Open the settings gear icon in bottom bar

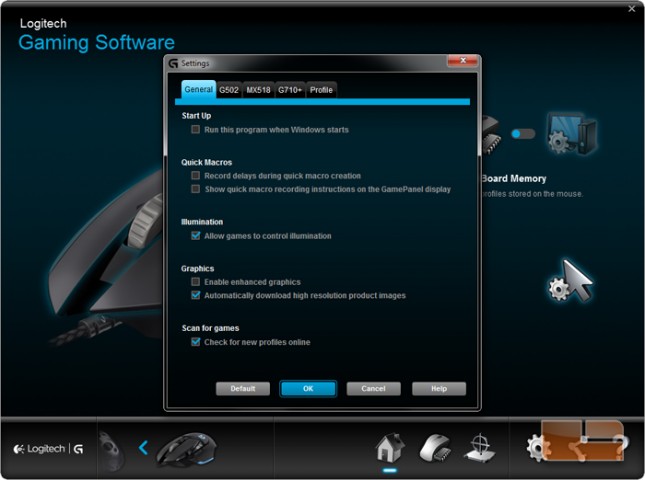point(537,448)
